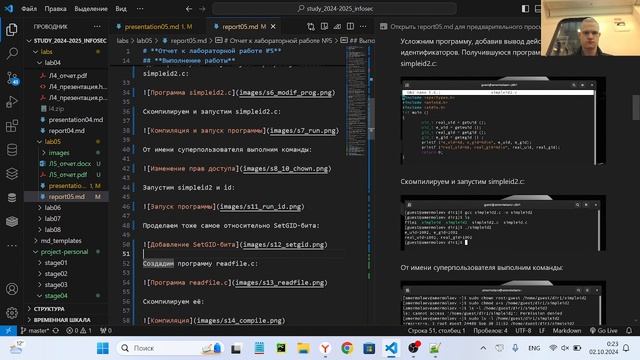Open Run and Debug view

click(12, 102)
